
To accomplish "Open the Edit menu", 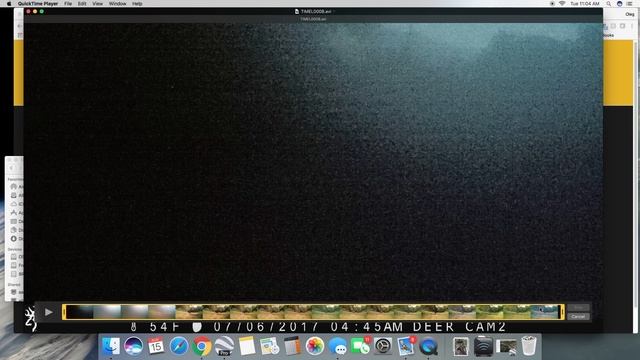I will (82, 4).
